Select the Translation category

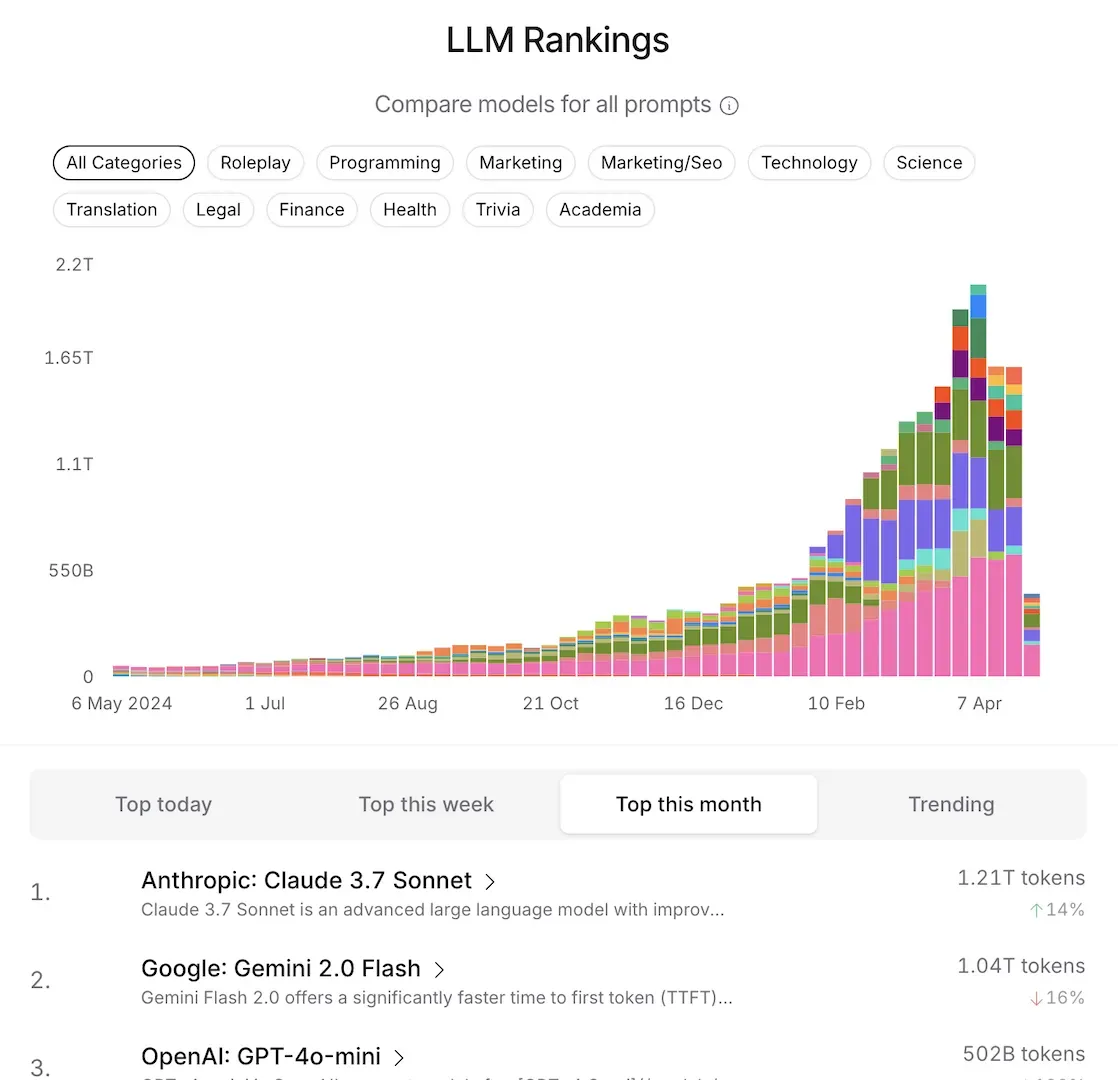coord(112,210)
